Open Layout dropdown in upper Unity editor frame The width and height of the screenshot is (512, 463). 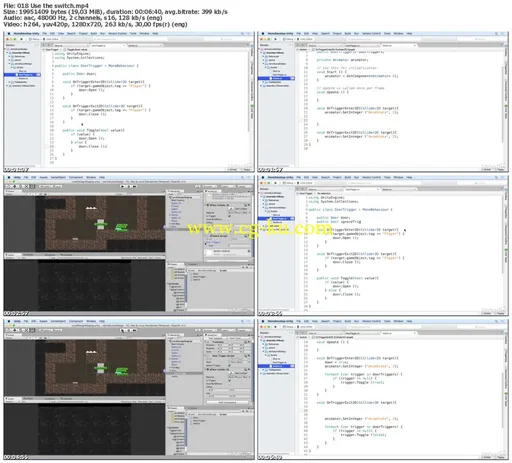pyautogui.click(x=245, y=186)
